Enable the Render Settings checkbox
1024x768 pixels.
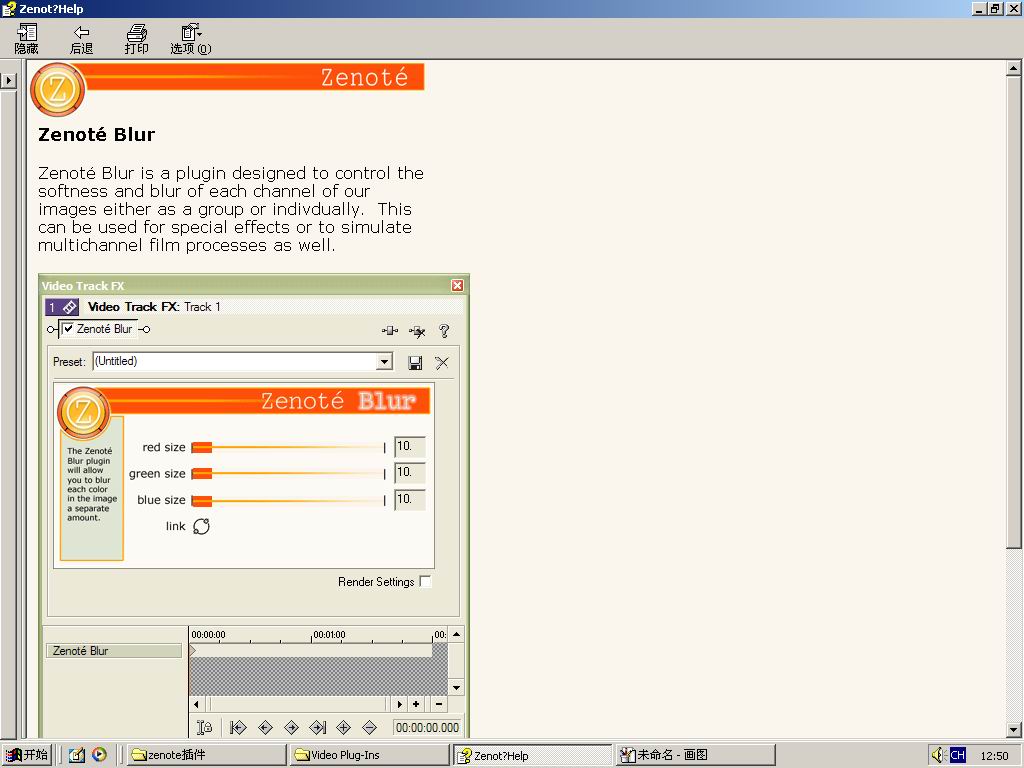[425, 581]
